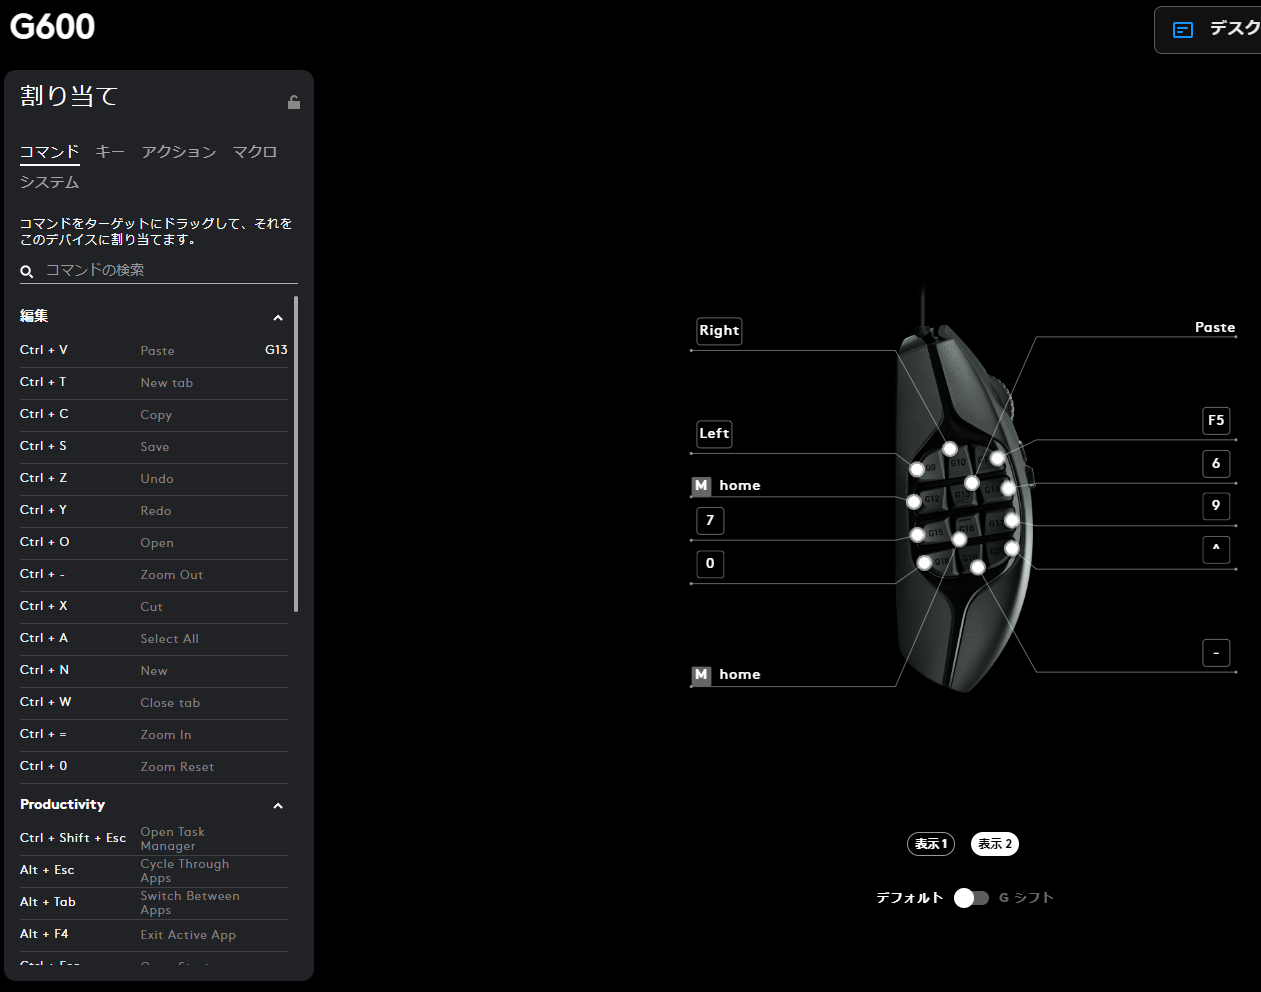Open the デスクトップ profile icon at top

pyautogui.click(x=1183, y=30)
